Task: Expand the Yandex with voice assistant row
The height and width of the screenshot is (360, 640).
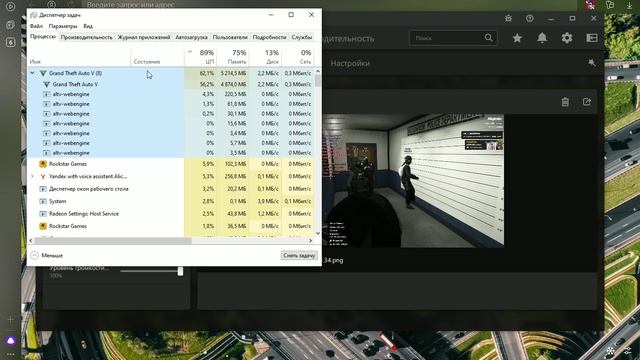Action: coord(32,176)
